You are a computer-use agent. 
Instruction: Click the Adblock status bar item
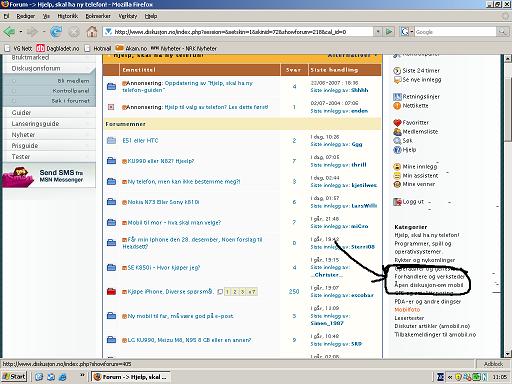pyautogui.click(x=493, y=364)
